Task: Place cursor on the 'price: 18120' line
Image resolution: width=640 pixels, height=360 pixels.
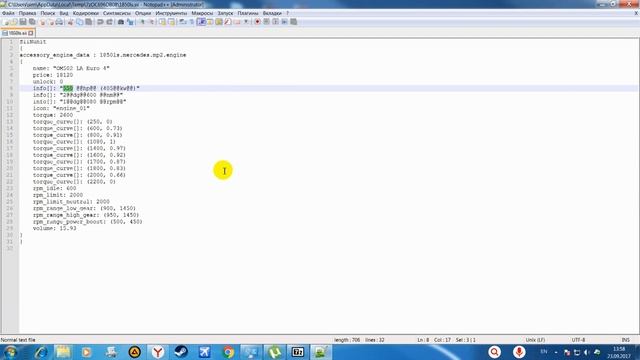Action: 53,75
